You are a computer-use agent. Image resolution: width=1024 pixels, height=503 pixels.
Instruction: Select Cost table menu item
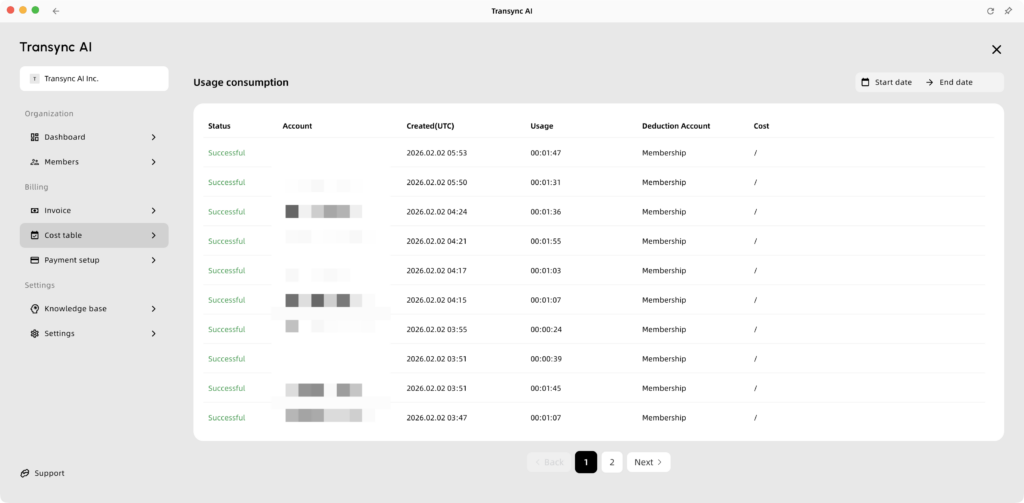click(93, 235)
